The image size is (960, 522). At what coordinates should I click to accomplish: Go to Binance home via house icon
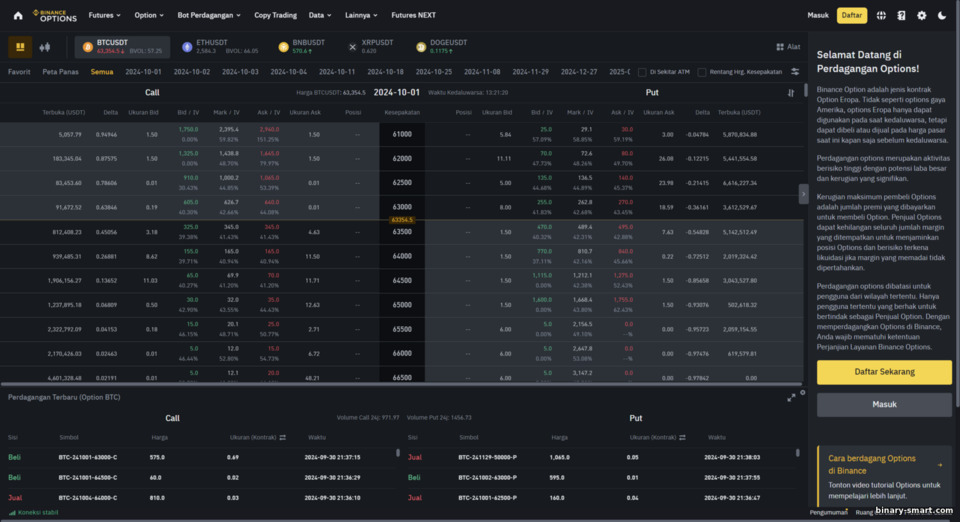[18, 15]
